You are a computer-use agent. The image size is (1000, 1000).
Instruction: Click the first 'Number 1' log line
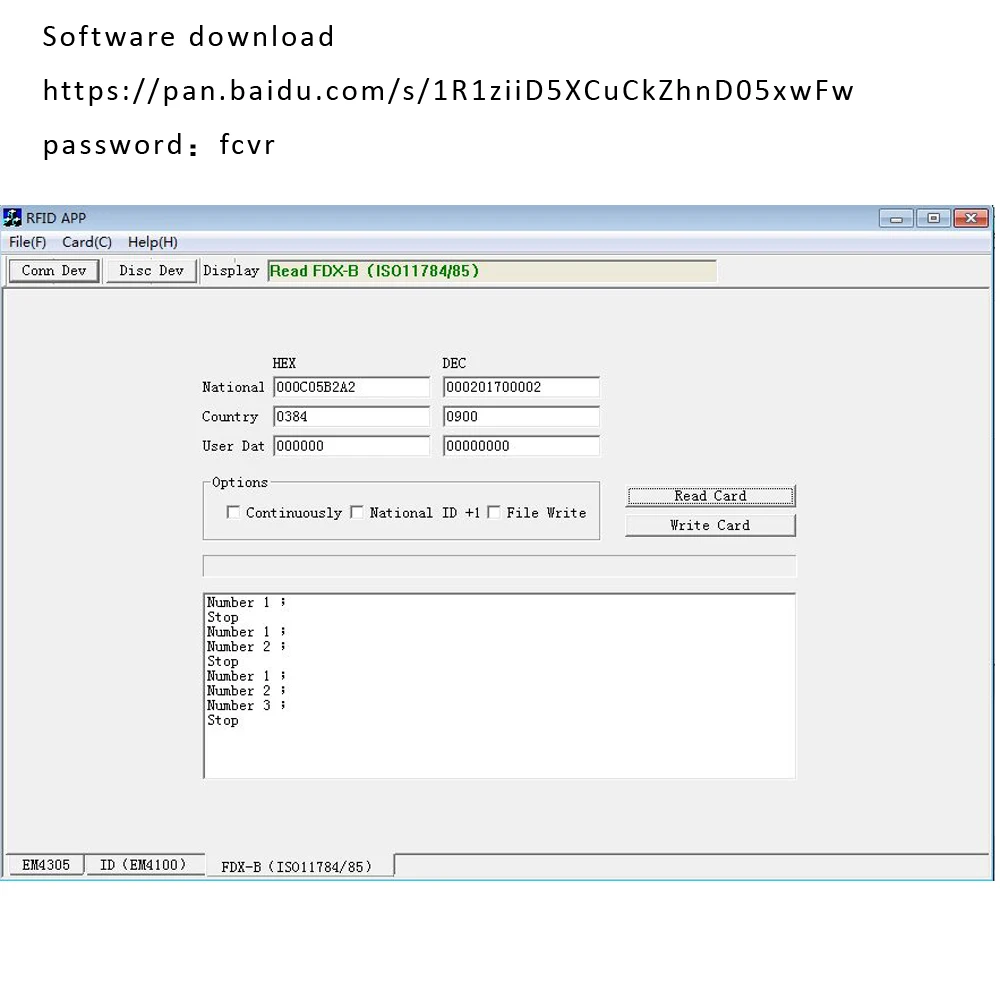point(246,602)
